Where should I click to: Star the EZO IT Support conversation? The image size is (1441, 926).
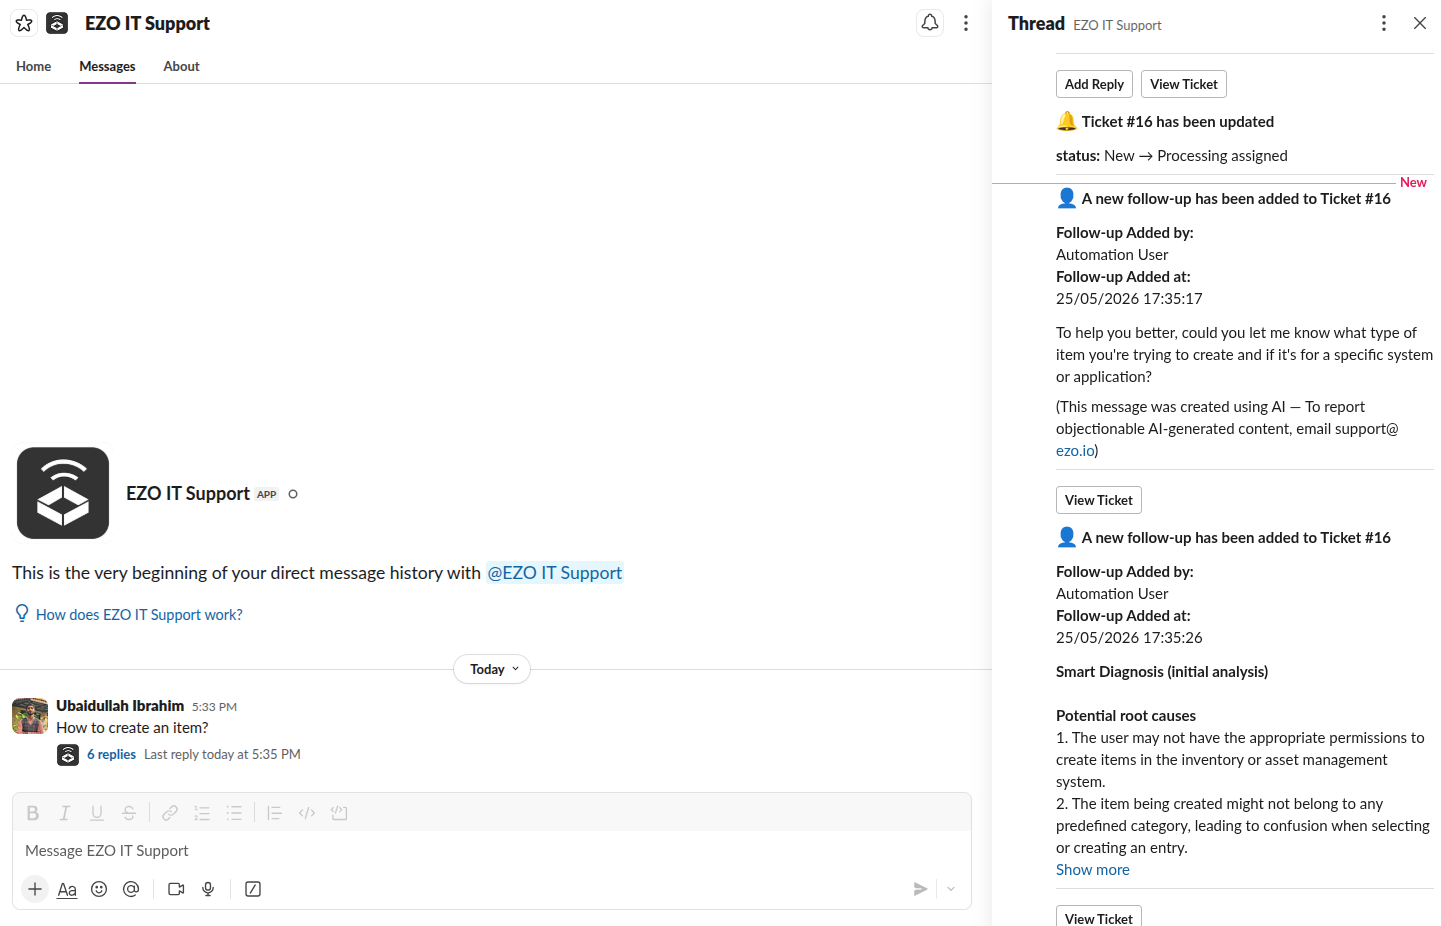(x=24, y=23)
